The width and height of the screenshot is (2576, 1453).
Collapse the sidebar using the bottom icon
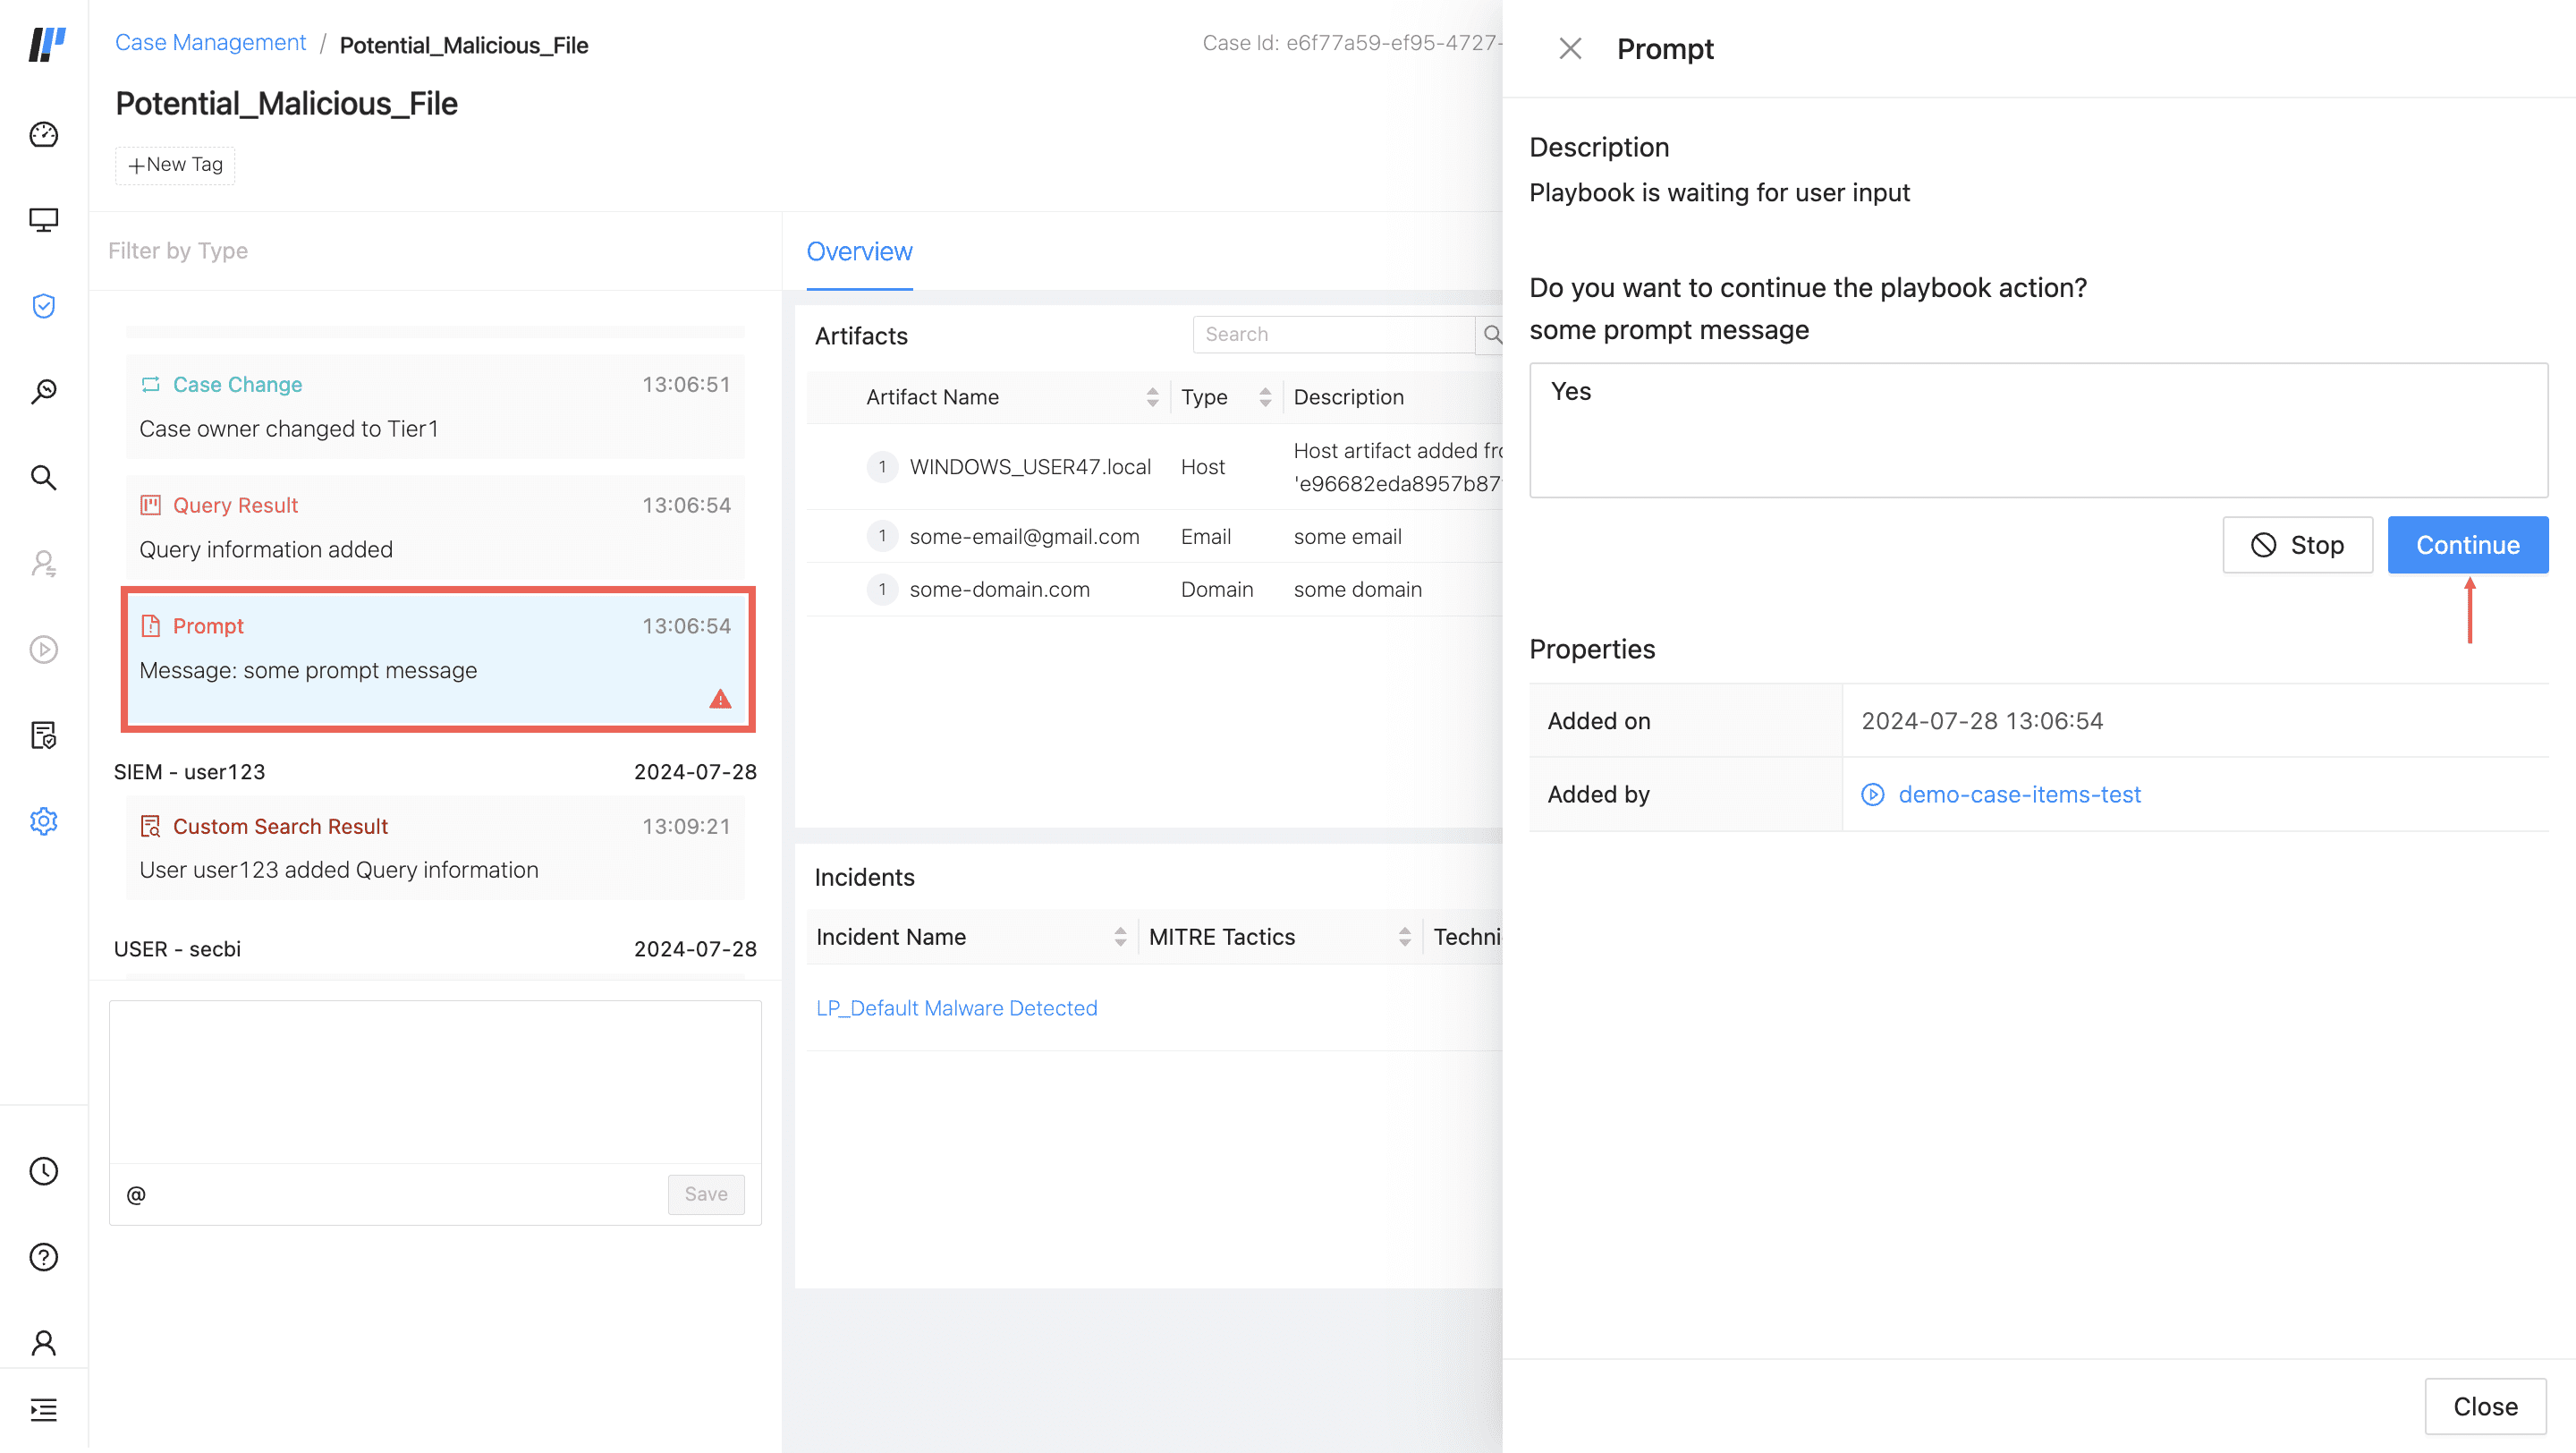[x=44, y=1409]
